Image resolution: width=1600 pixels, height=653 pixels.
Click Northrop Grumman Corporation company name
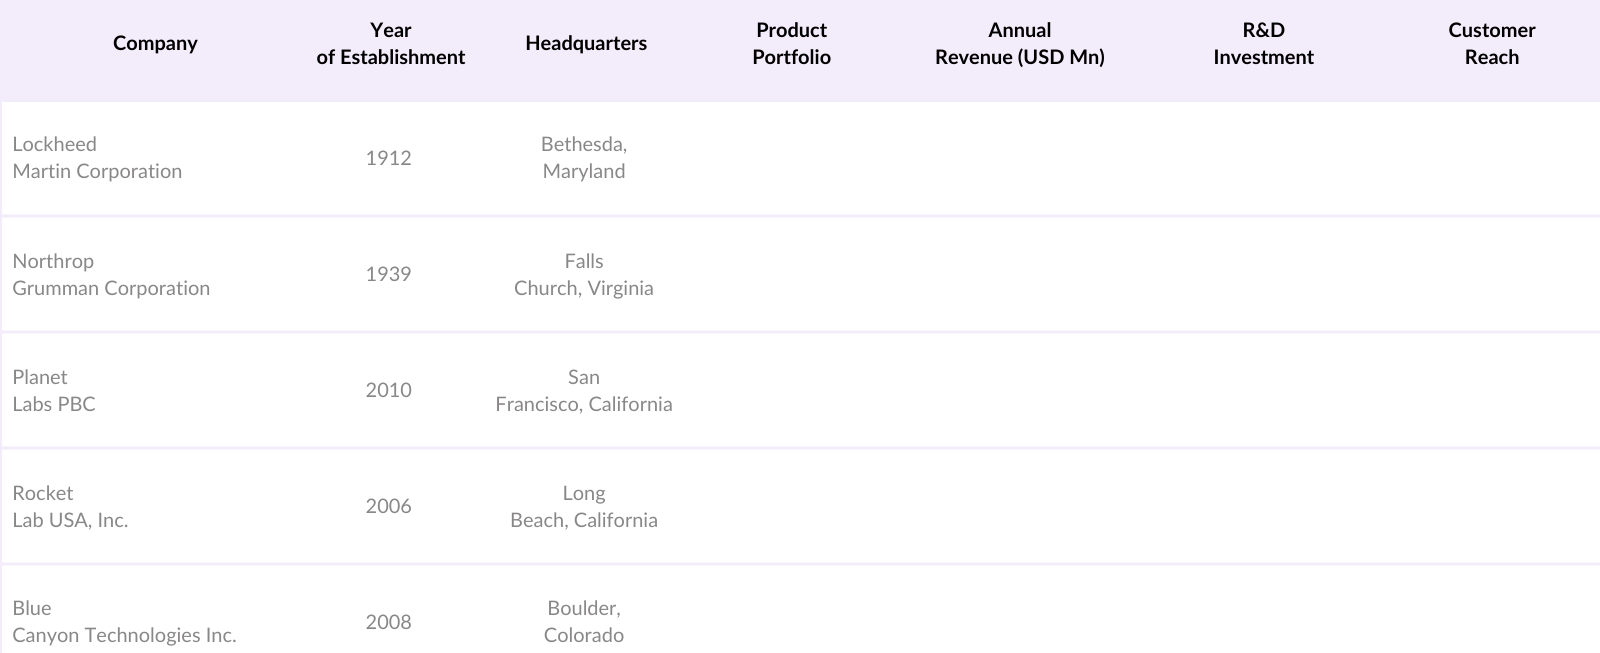point(111,274)
